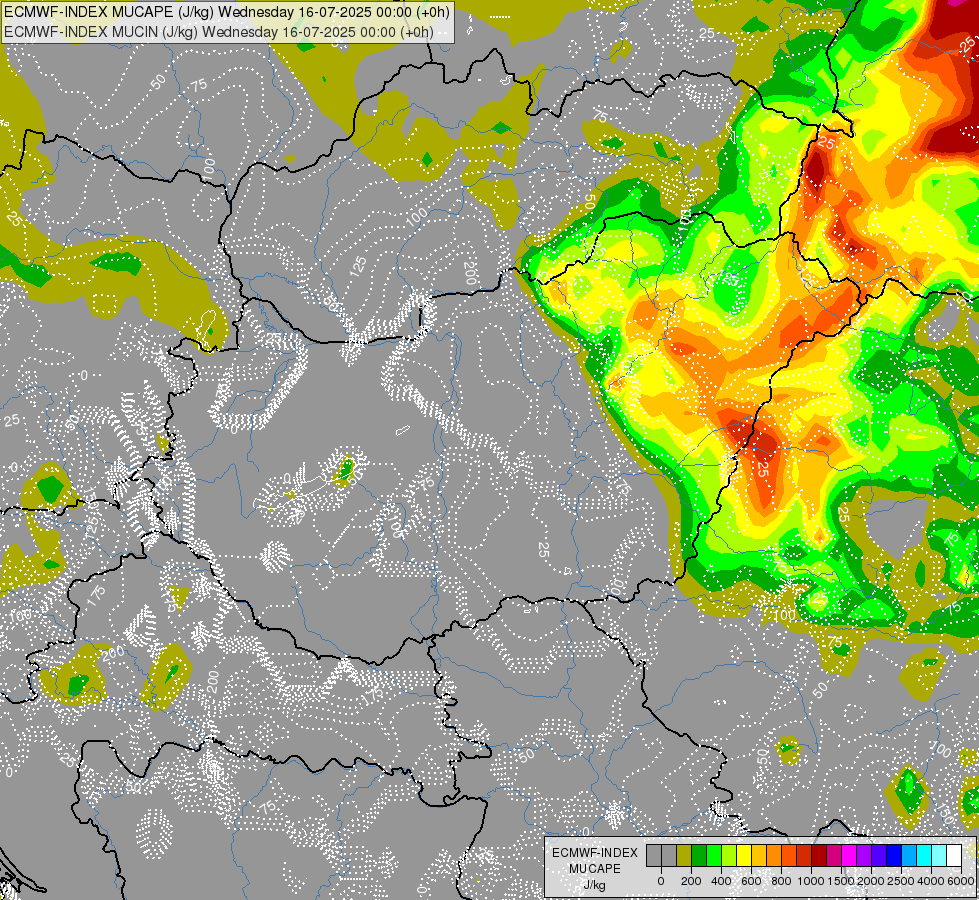
Task: Click the legend tick label '2000'
Action: click(871, 881)
